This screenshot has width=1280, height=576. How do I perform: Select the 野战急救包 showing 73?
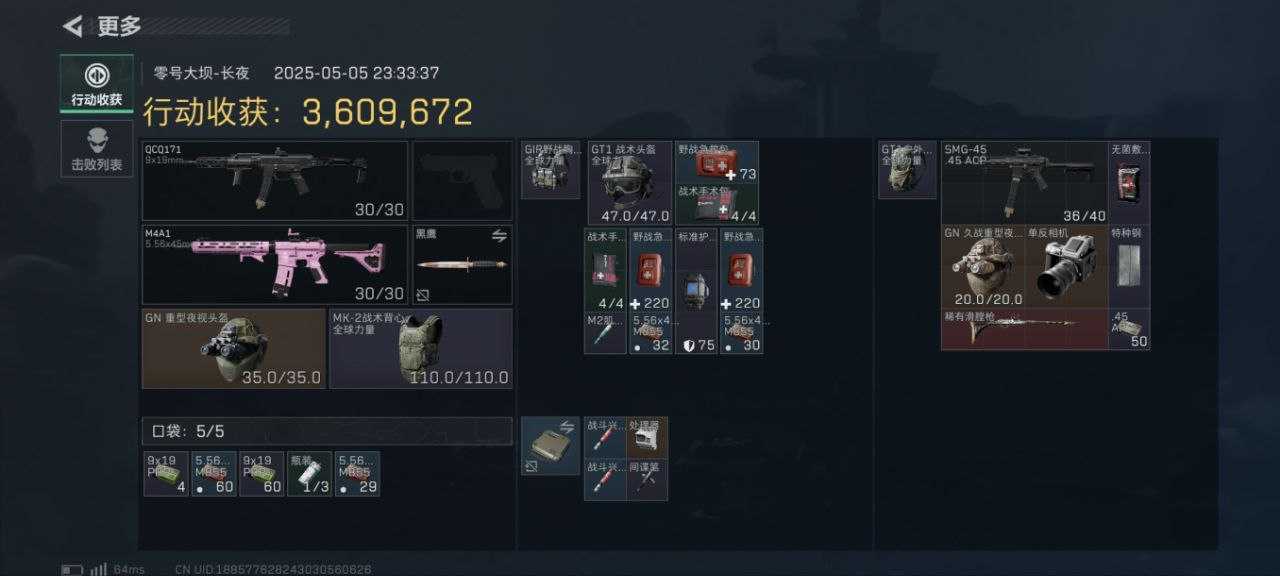tap(718, 162)
